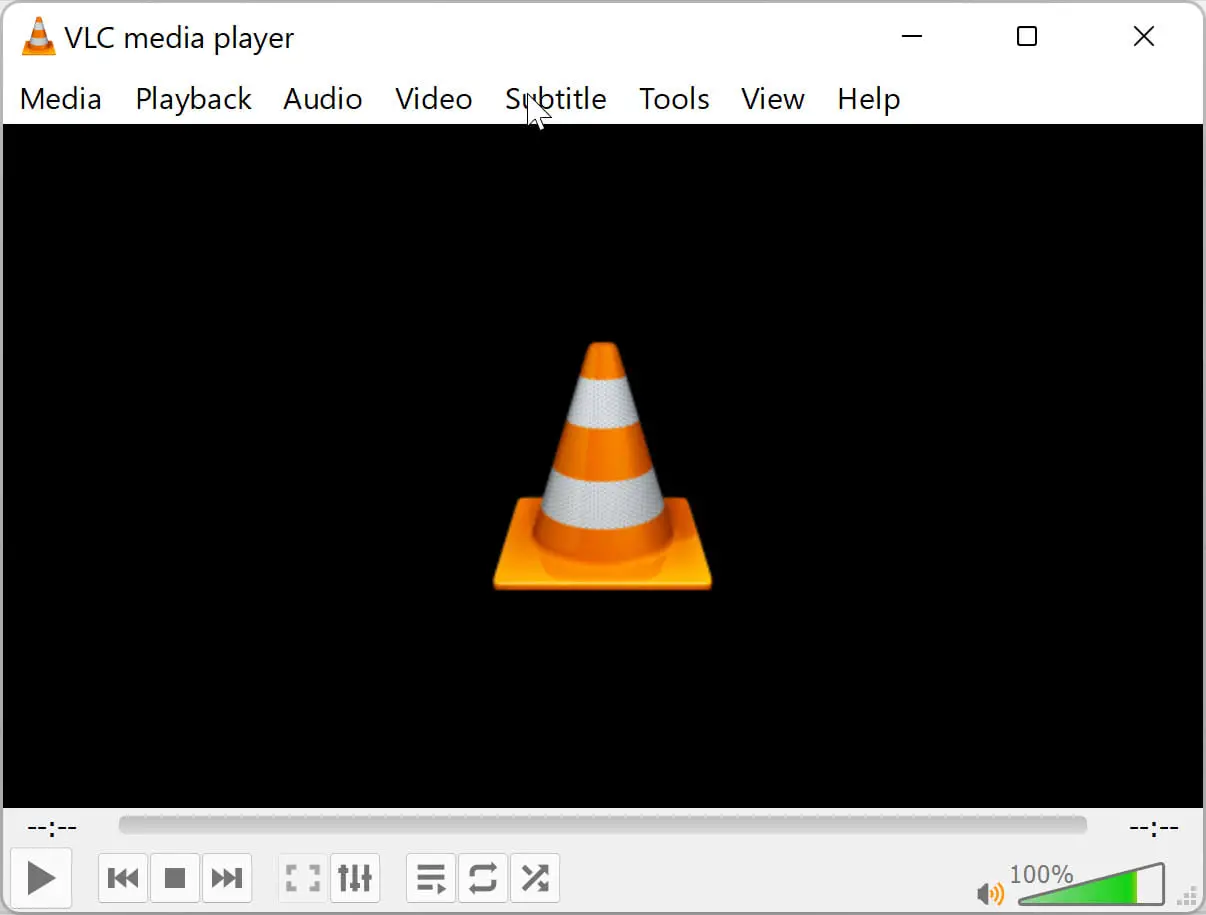The width and height of the screenshot is (1206, 915).
Task: Skip to previous media track
Action: [x=123, y=879]
